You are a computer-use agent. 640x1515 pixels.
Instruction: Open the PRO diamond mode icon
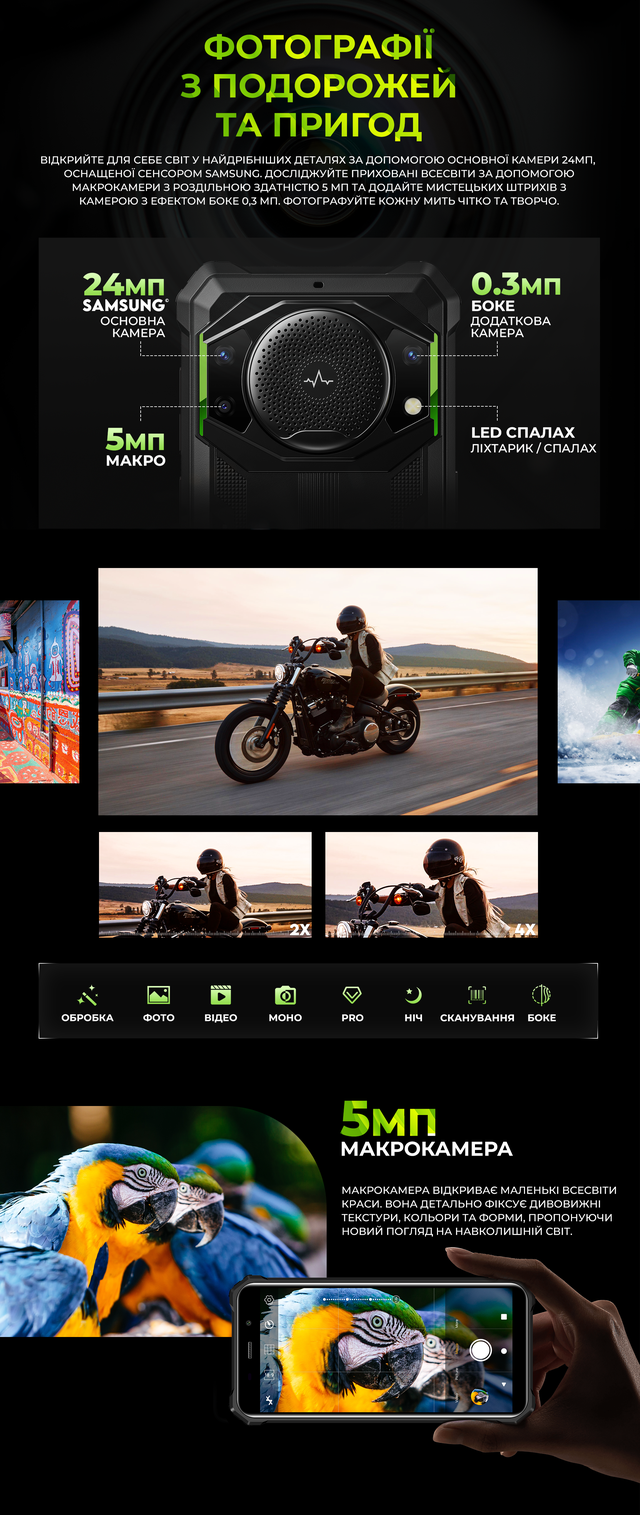[x=352, y=996]
